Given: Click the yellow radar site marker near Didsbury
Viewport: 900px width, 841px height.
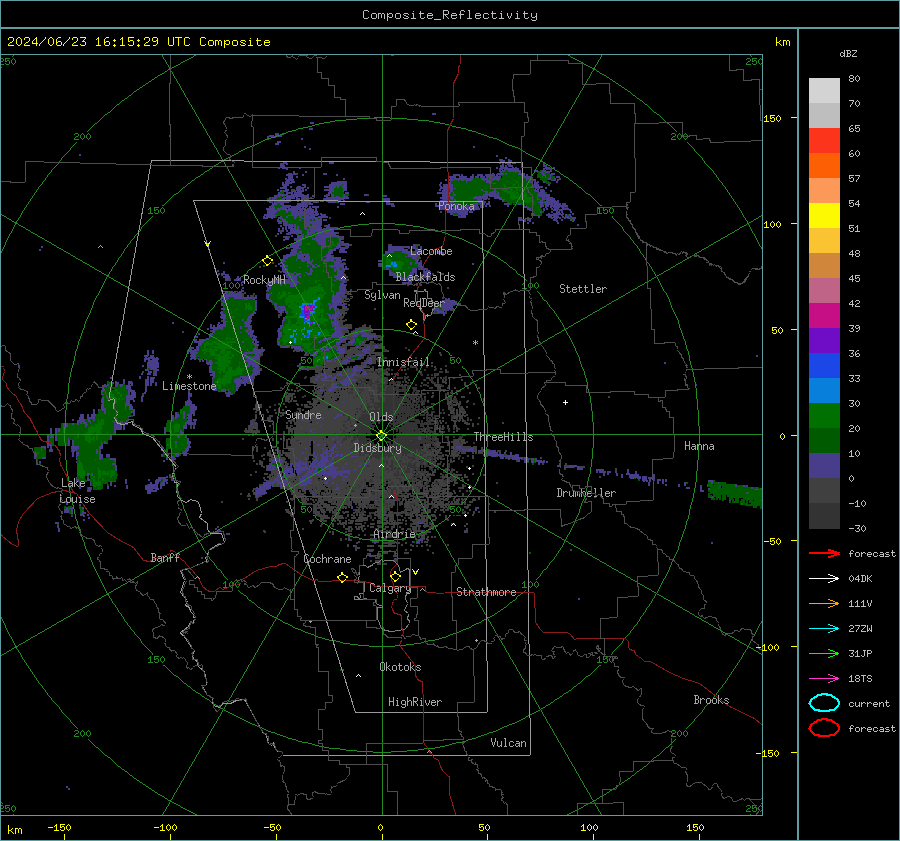Looking at the screenshot, I should coord(381,435).
